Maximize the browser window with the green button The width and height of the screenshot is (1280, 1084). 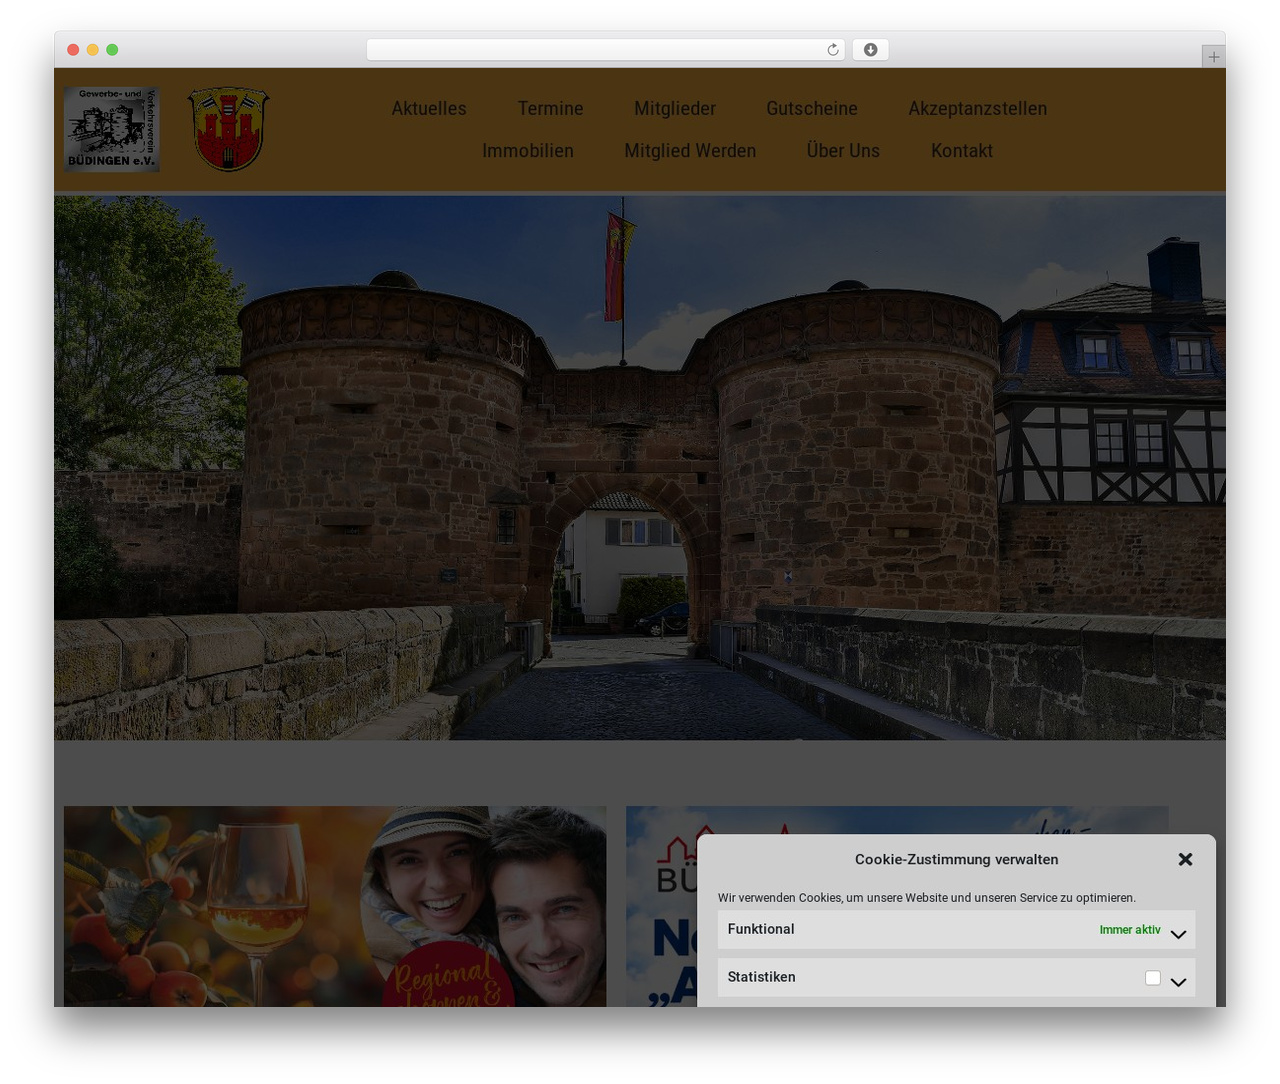[112, 50]
